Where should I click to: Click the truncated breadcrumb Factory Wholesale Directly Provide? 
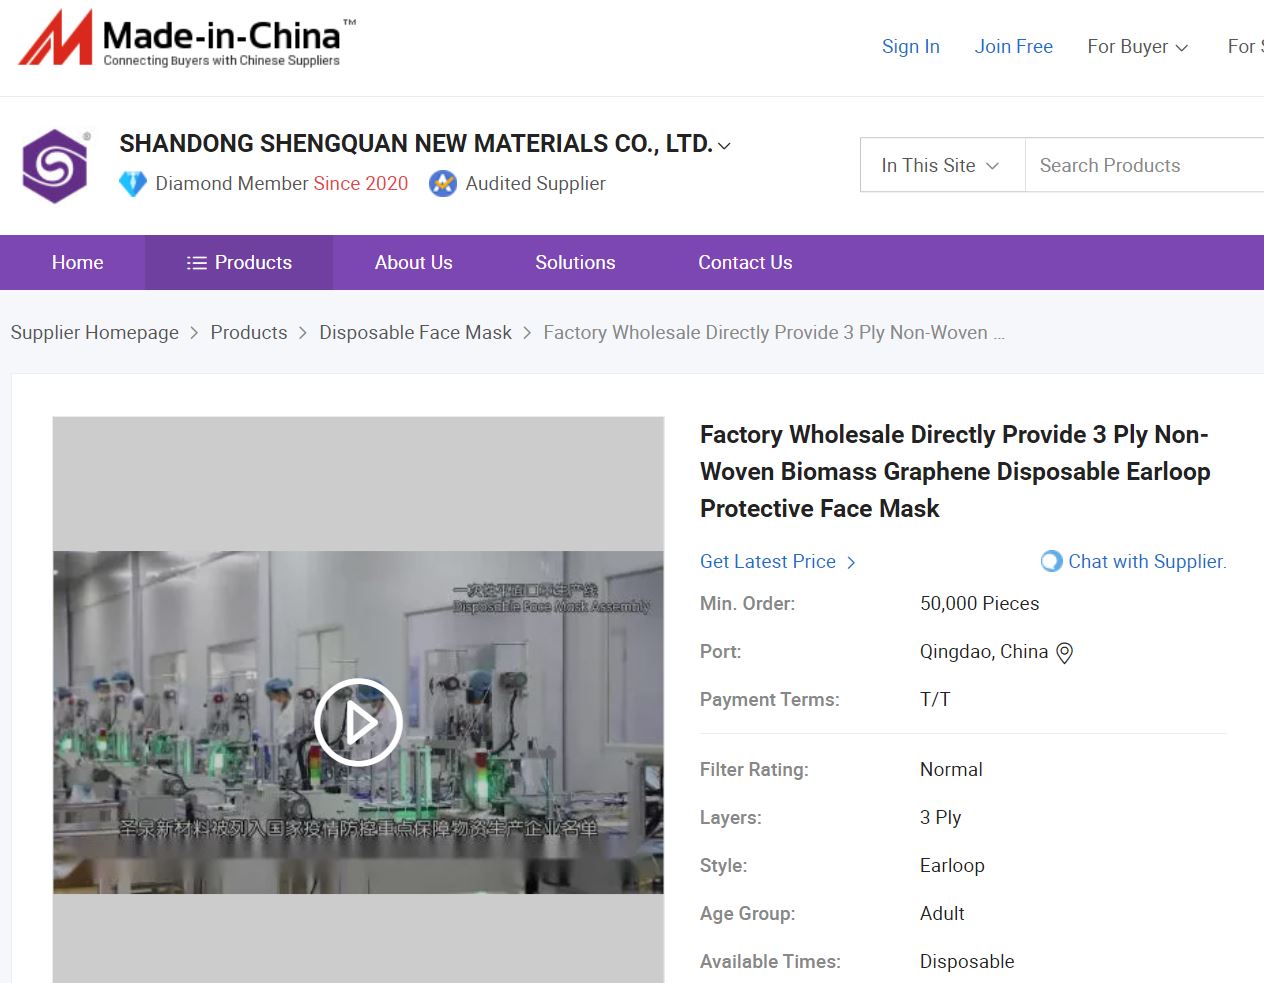(774, 332)
